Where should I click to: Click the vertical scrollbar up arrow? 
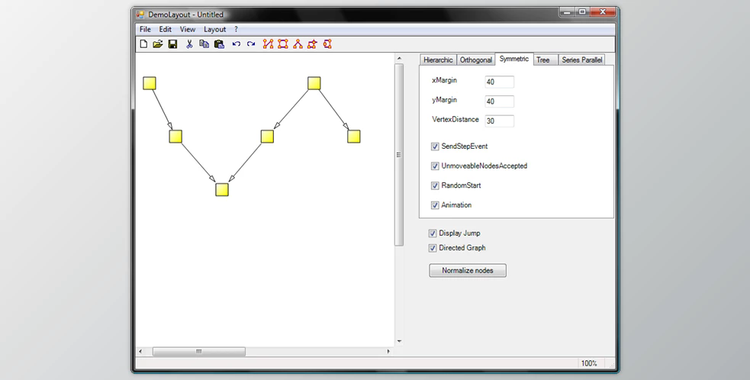[399, 58]
